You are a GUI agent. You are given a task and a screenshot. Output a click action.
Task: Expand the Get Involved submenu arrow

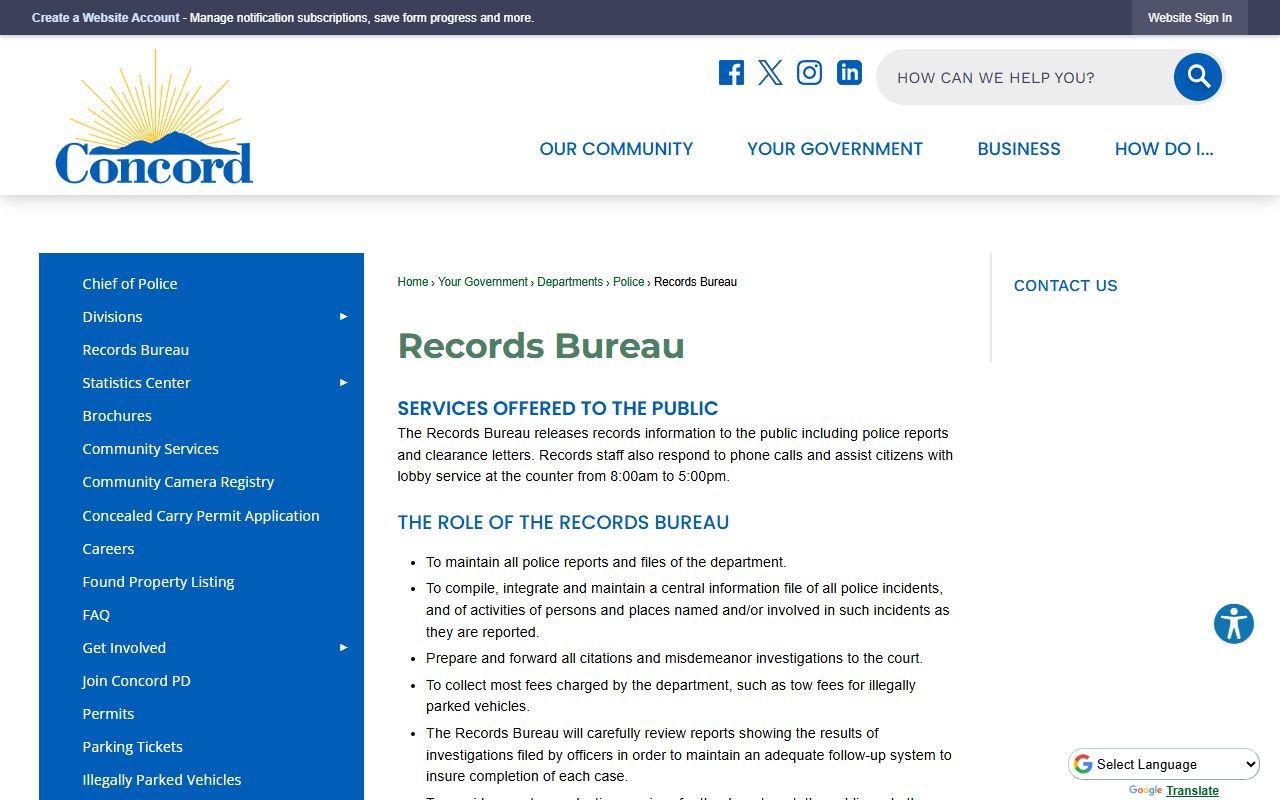pyautogui.click(x=343, y=647)
